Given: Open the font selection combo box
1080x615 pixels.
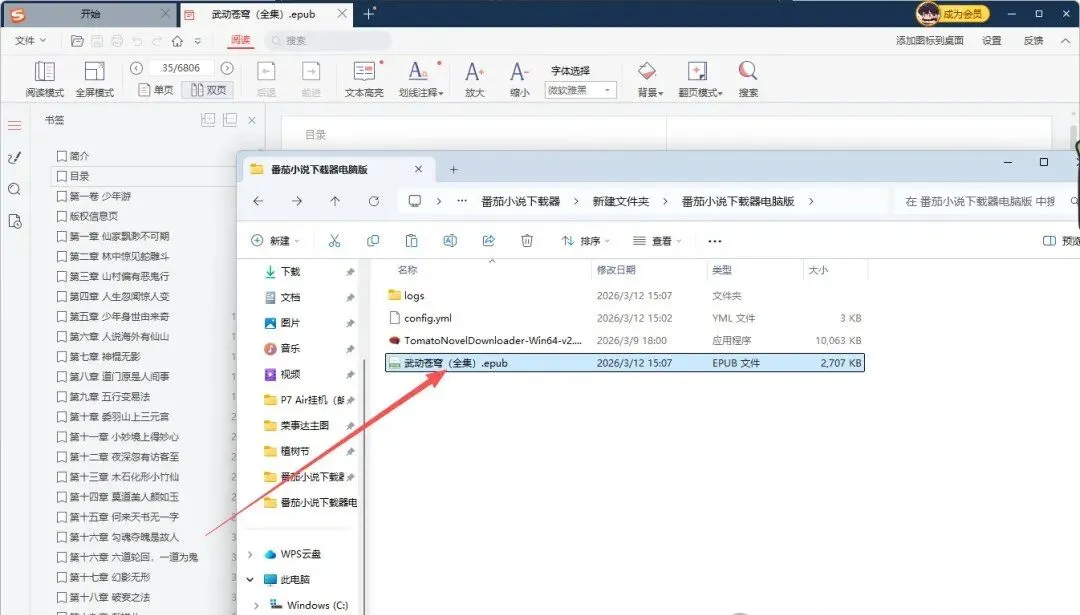Looking at the screenshot, I should pos(580,90).
